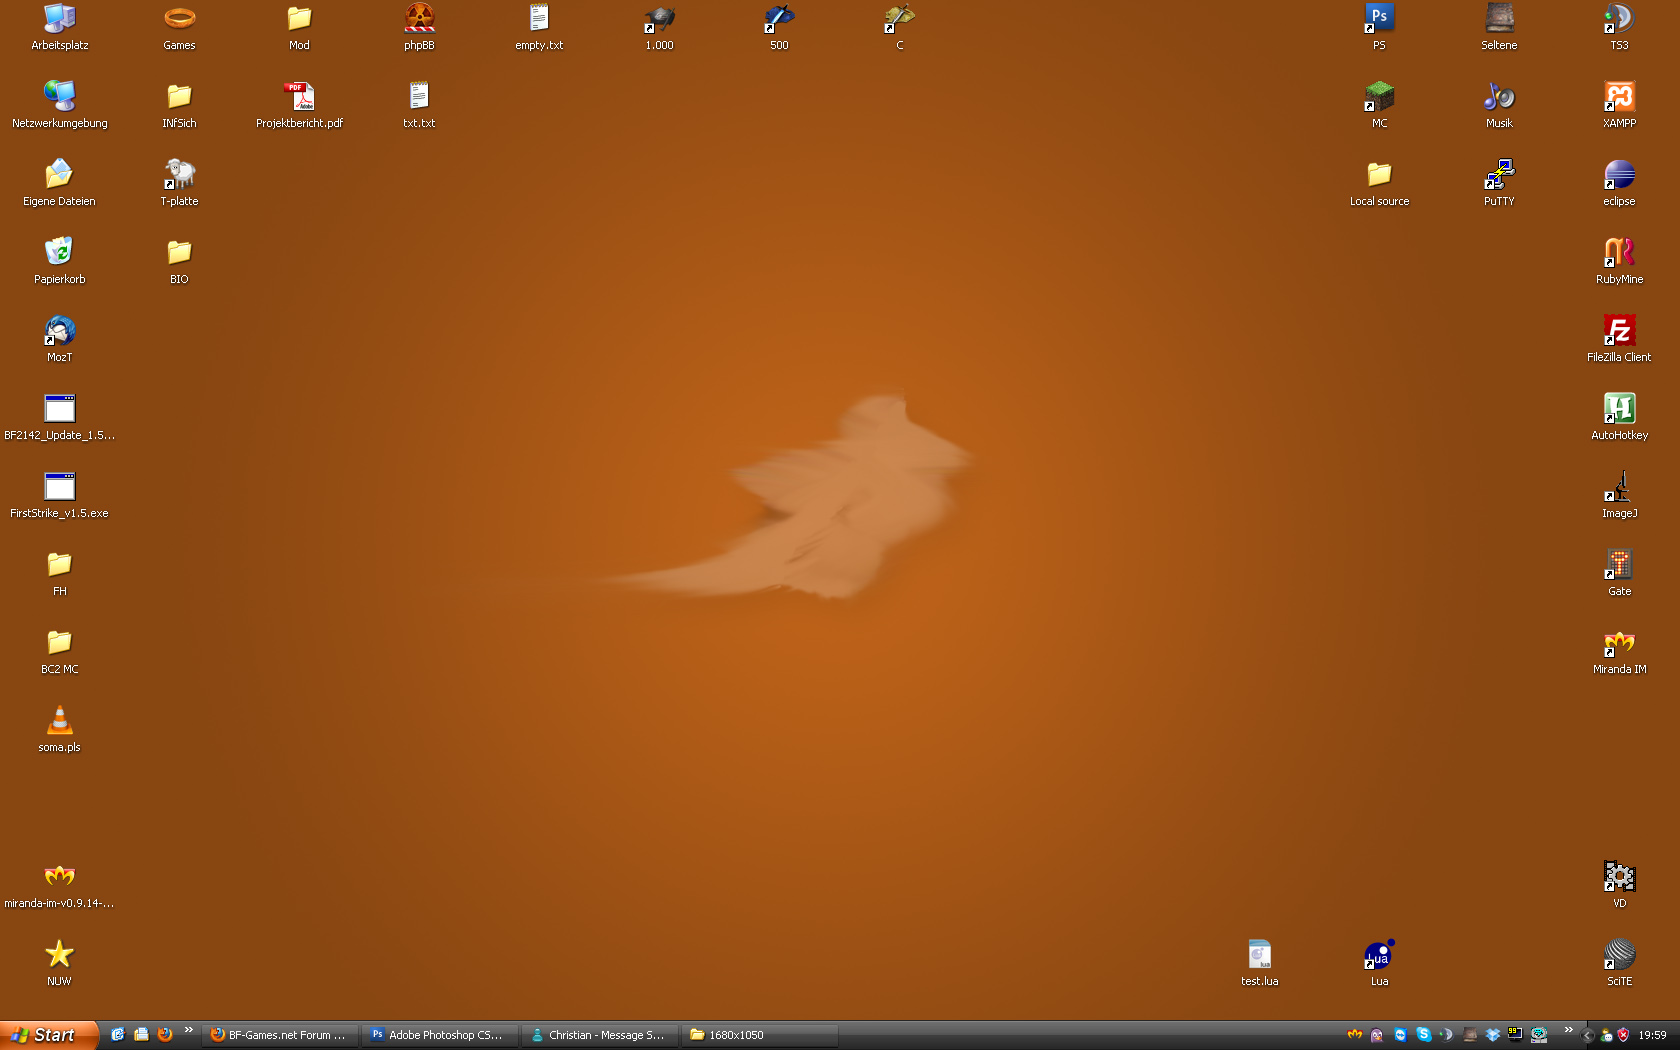Launch the Gate shortcut
The image size is (1680, 1050).
[x=1620, y=572]
